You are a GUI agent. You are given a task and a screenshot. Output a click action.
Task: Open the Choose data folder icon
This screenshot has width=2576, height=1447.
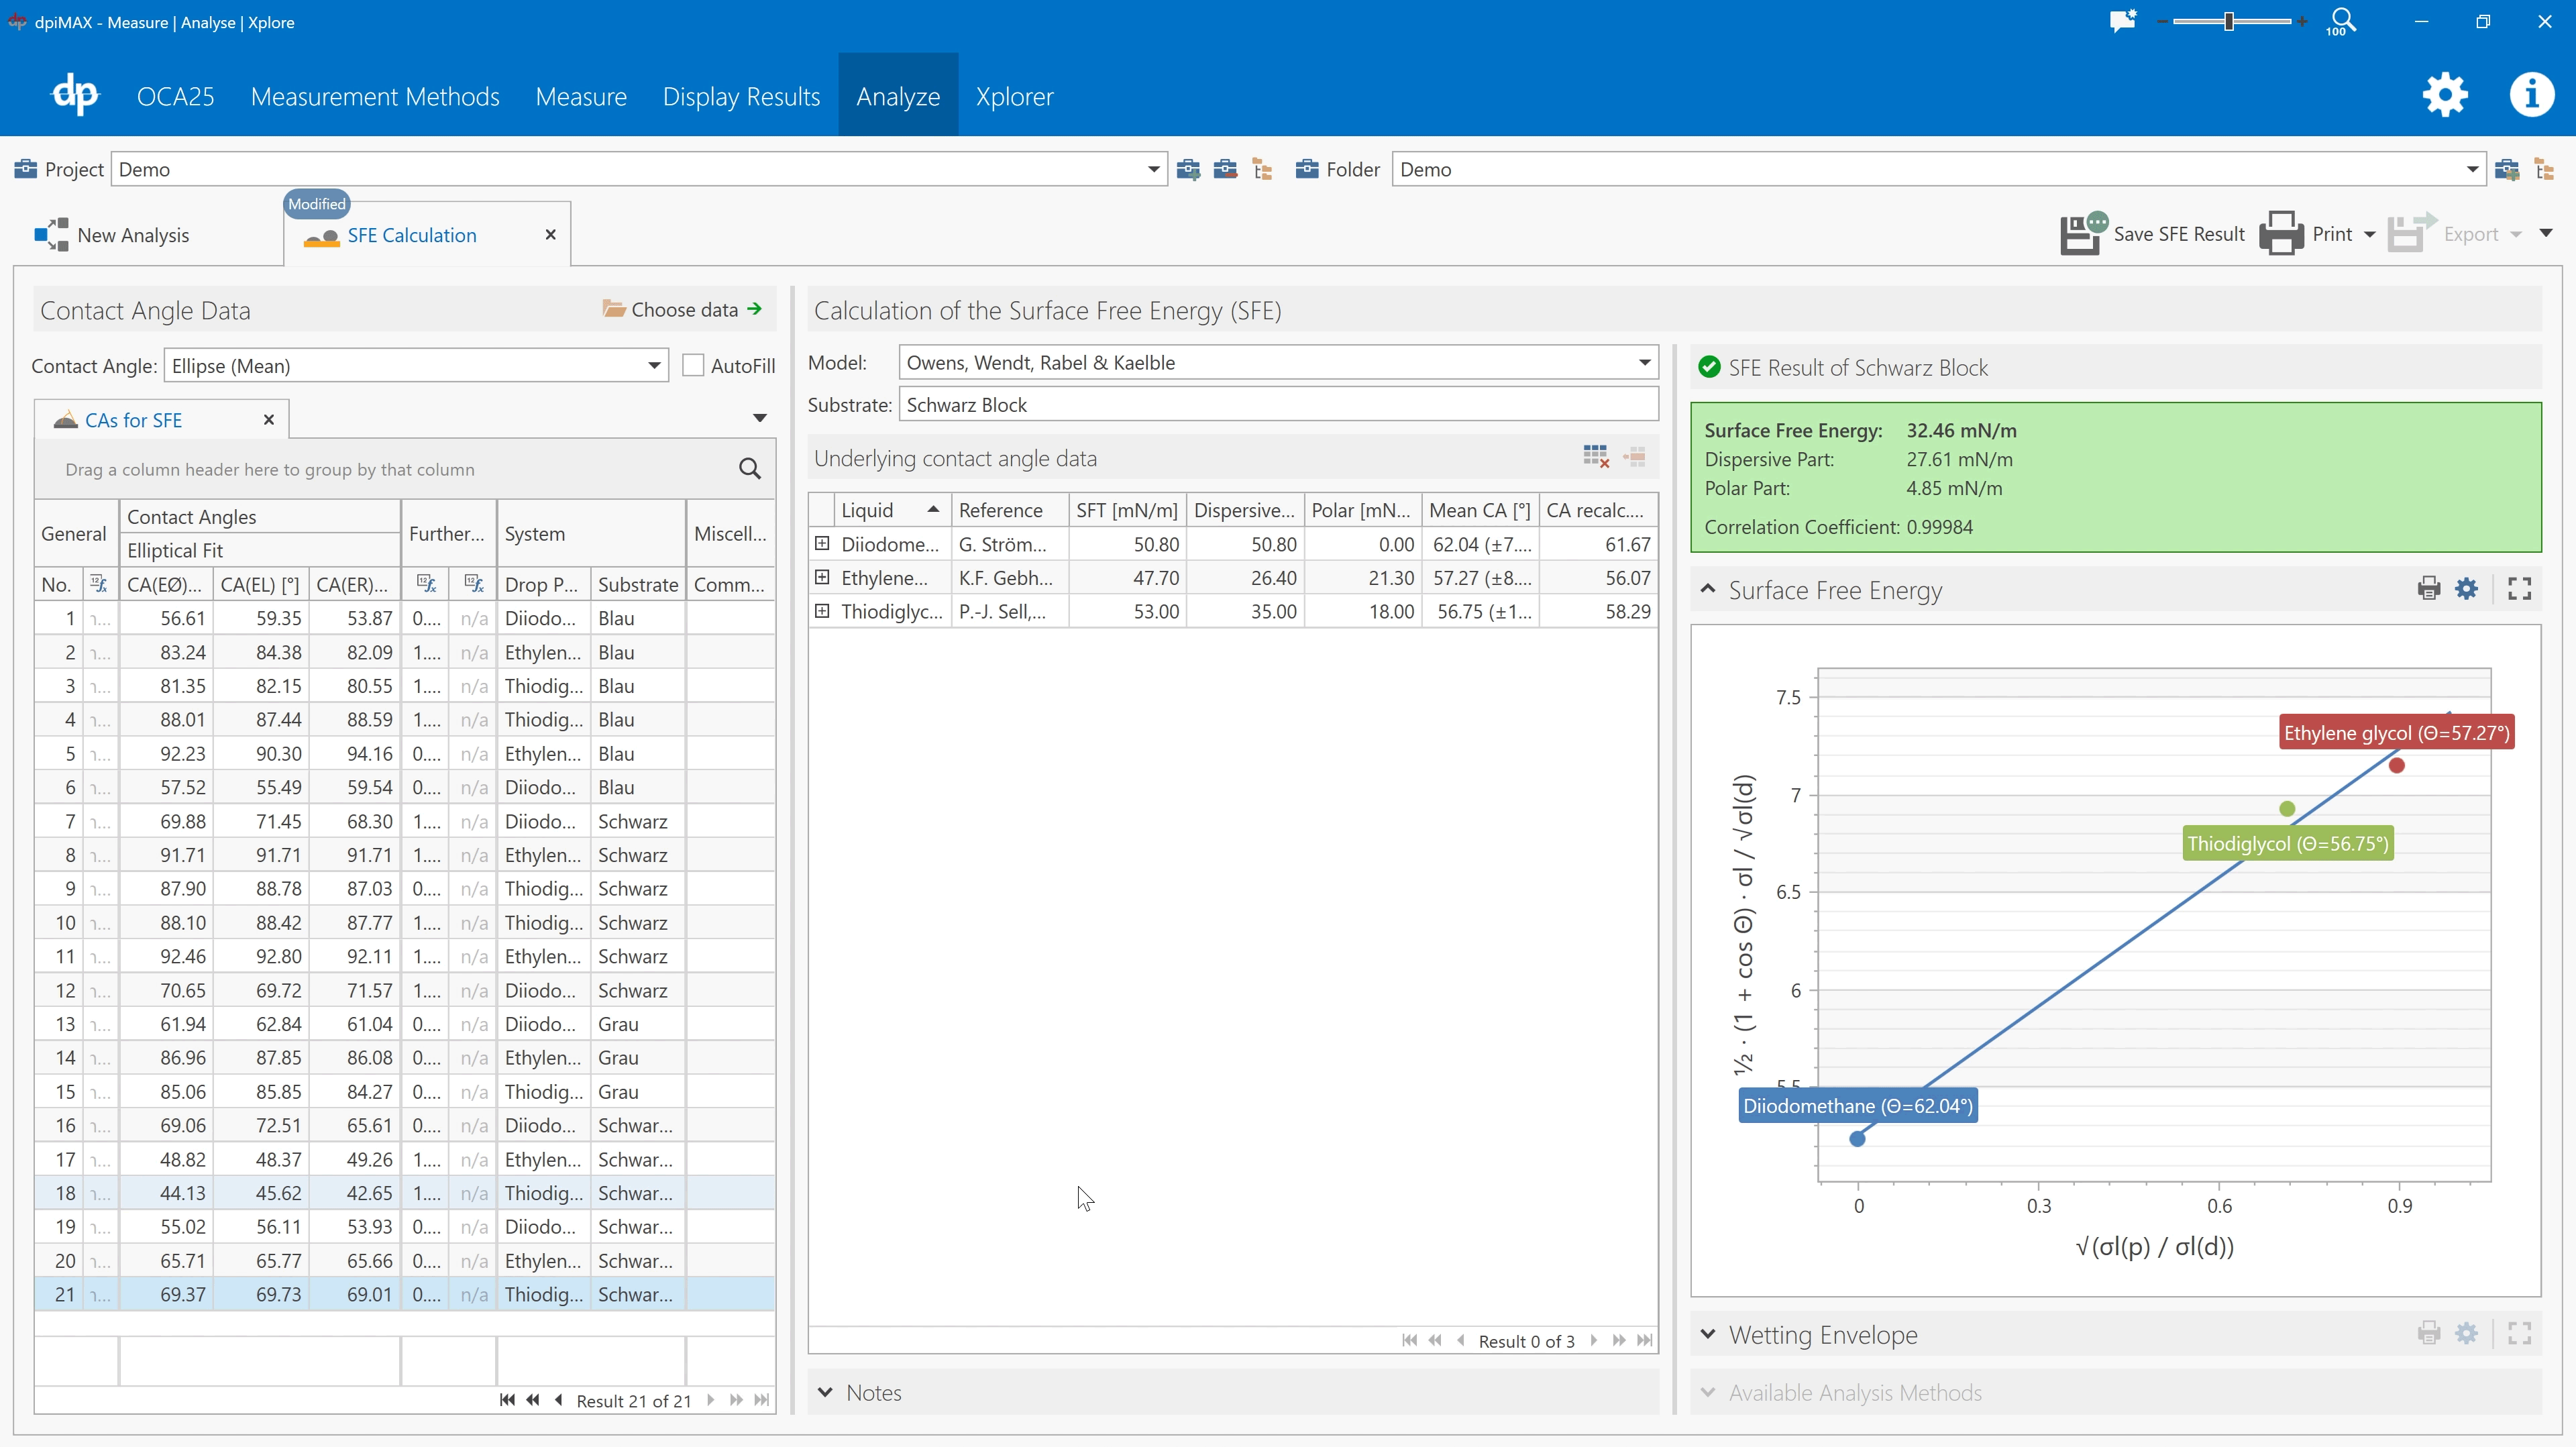614,309
